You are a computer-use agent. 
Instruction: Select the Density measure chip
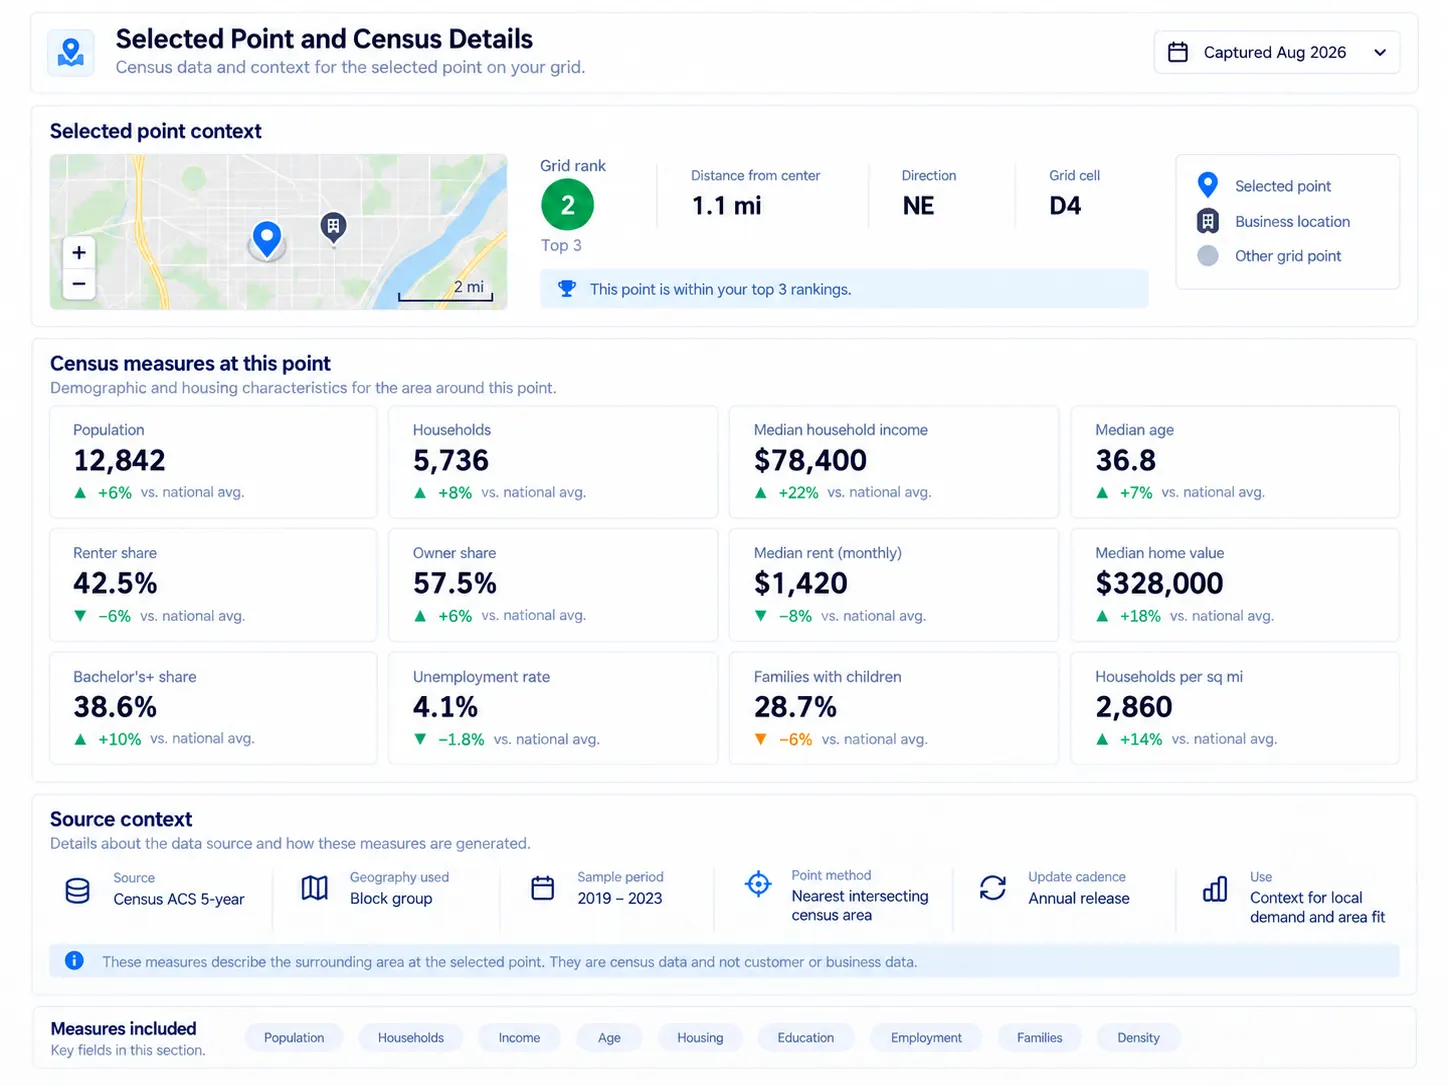click(x=1139, y=1038)
